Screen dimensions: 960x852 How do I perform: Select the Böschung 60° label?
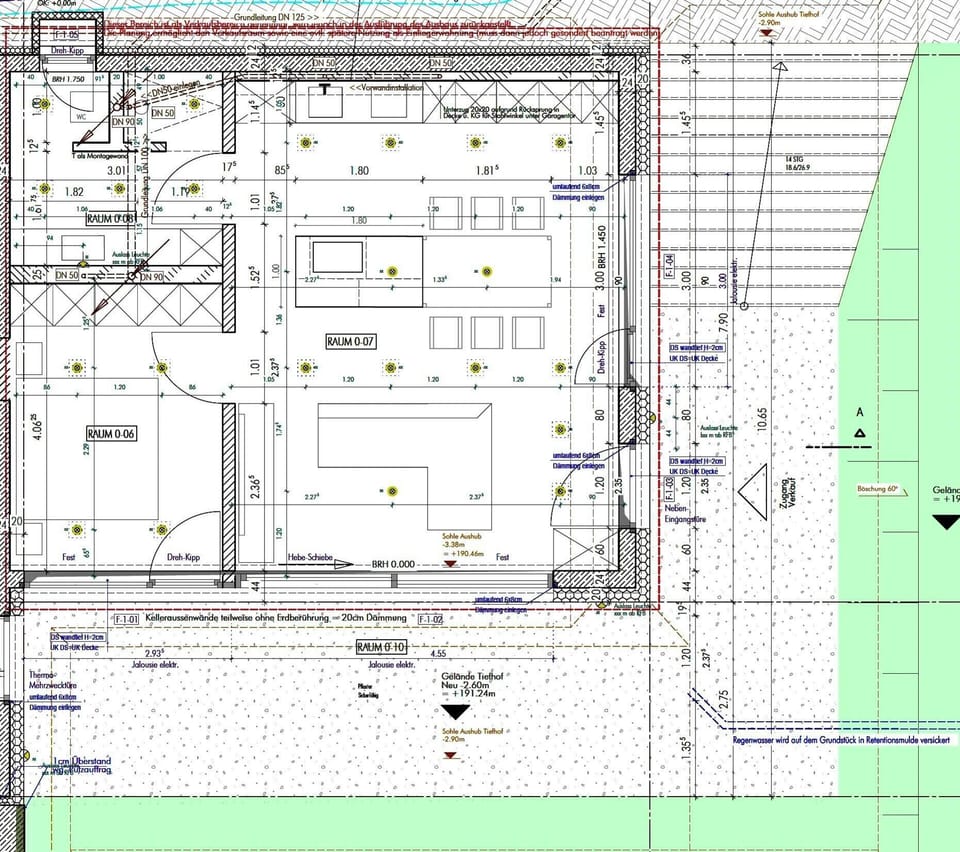[877, 489]
